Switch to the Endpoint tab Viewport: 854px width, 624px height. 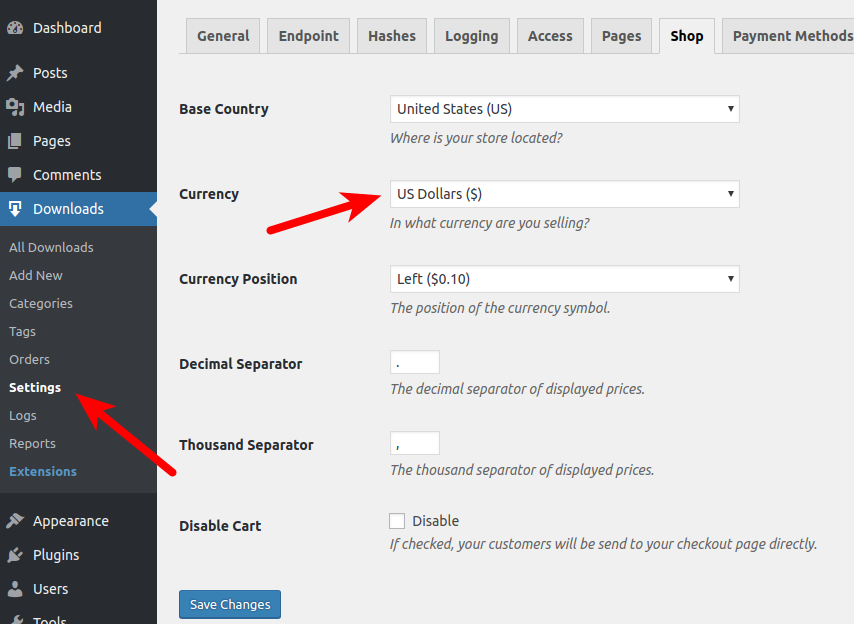(x=308, y=36)
